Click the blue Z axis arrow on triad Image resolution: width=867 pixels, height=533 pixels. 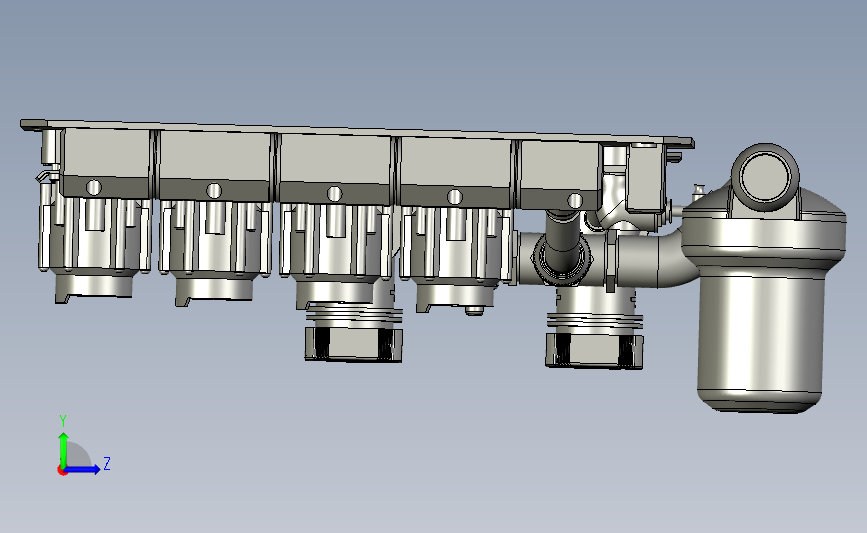pyautogui.click(x=82, y=469)
